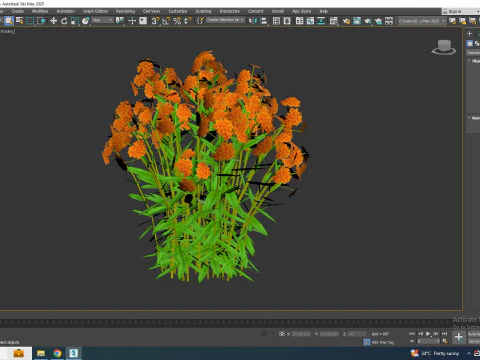This screenshot has width=480, height=360.
Task: Open the Schematic View
Action: tap(321, 21)
